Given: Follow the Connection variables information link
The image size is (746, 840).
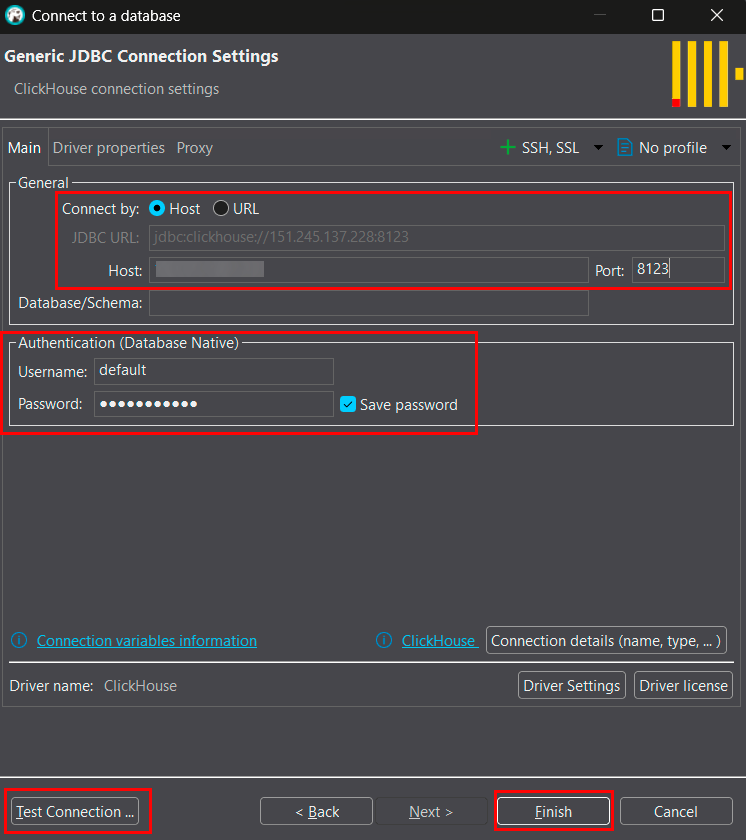Looking at the screenshot, I should point(147,640).
